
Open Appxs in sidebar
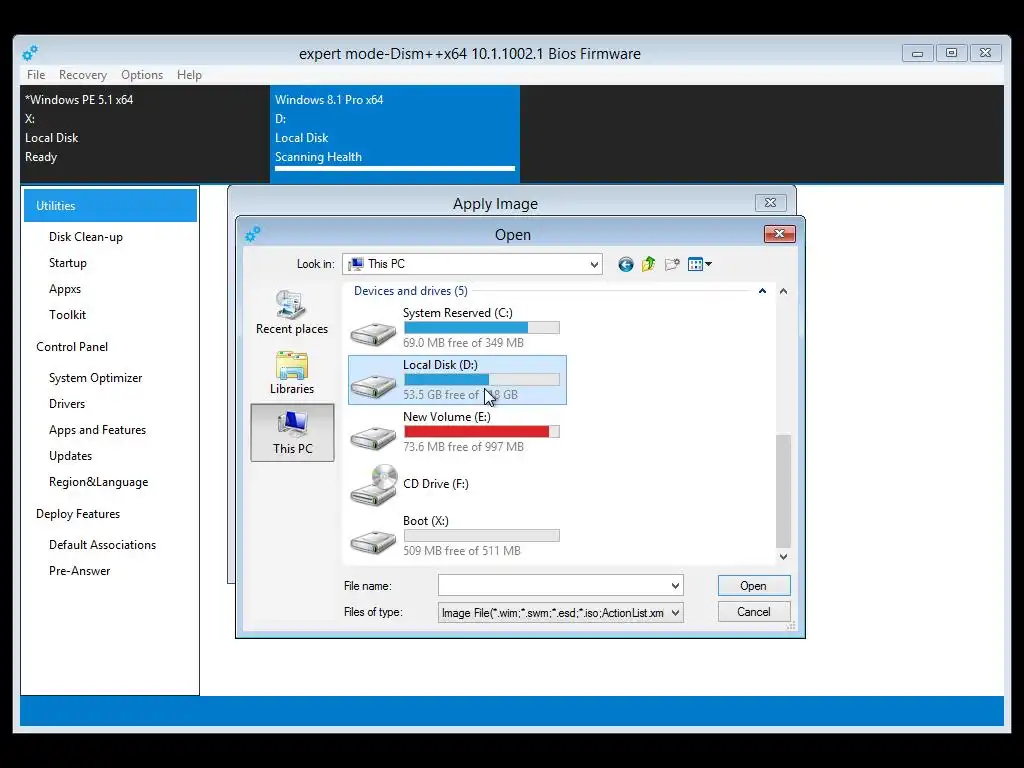point(65,289)
